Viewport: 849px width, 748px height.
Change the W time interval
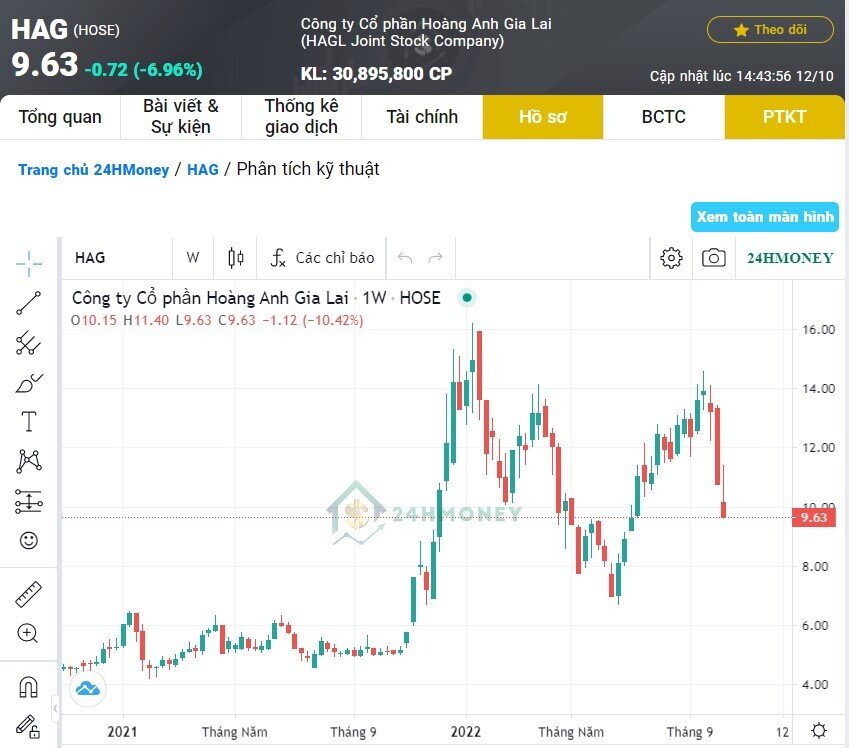click(193, 258)
